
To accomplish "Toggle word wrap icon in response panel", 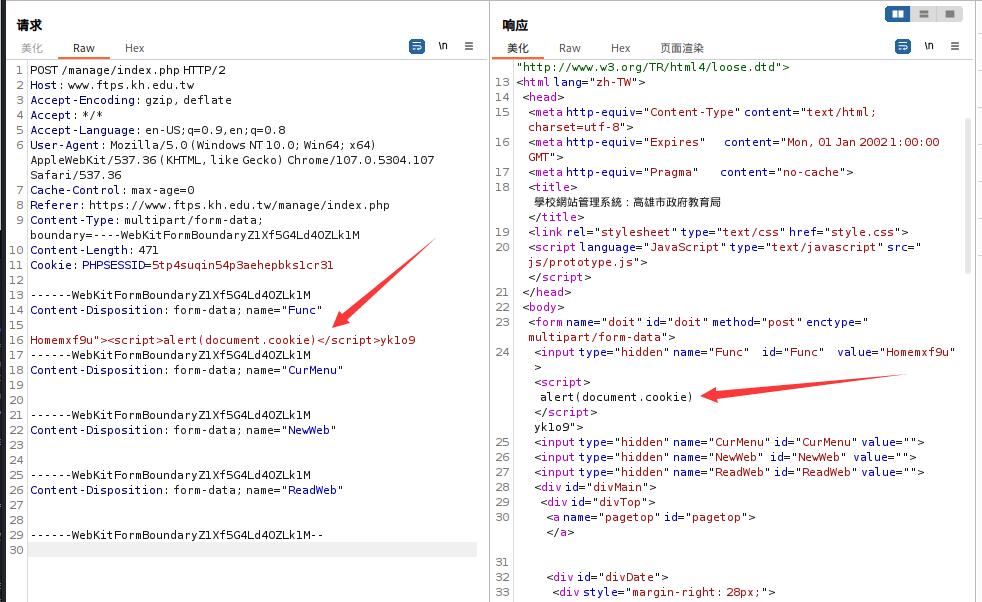I will point(902,46).
